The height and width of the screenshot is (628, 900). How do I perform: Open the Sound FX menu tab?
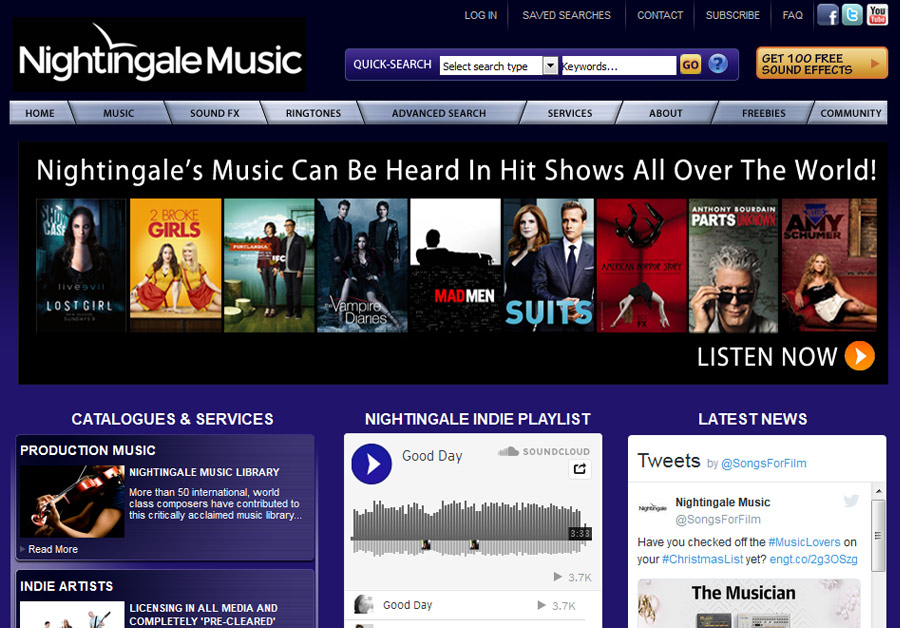(x=214, y=113)
